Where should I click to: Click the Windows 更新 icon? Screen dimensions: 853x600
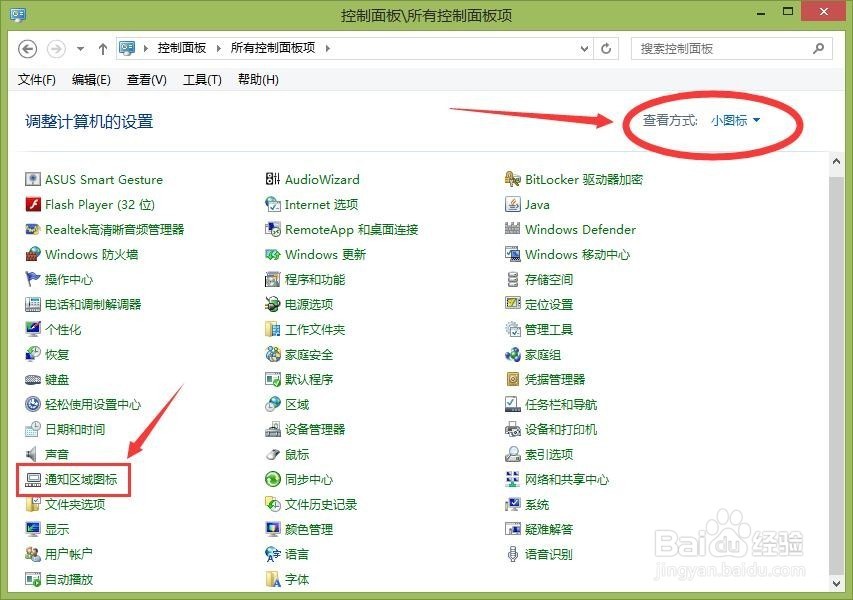coord(273,254)
